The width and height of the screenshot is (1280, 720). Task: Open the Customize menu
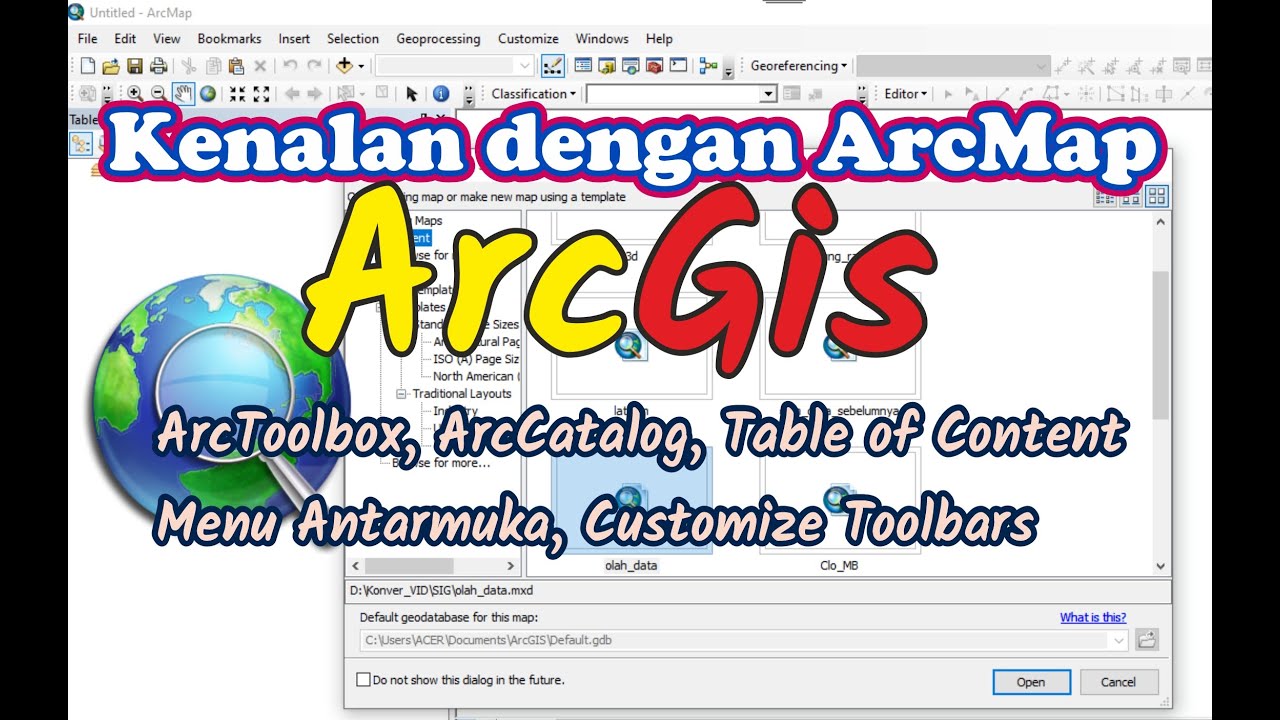[x=528, y=39]
